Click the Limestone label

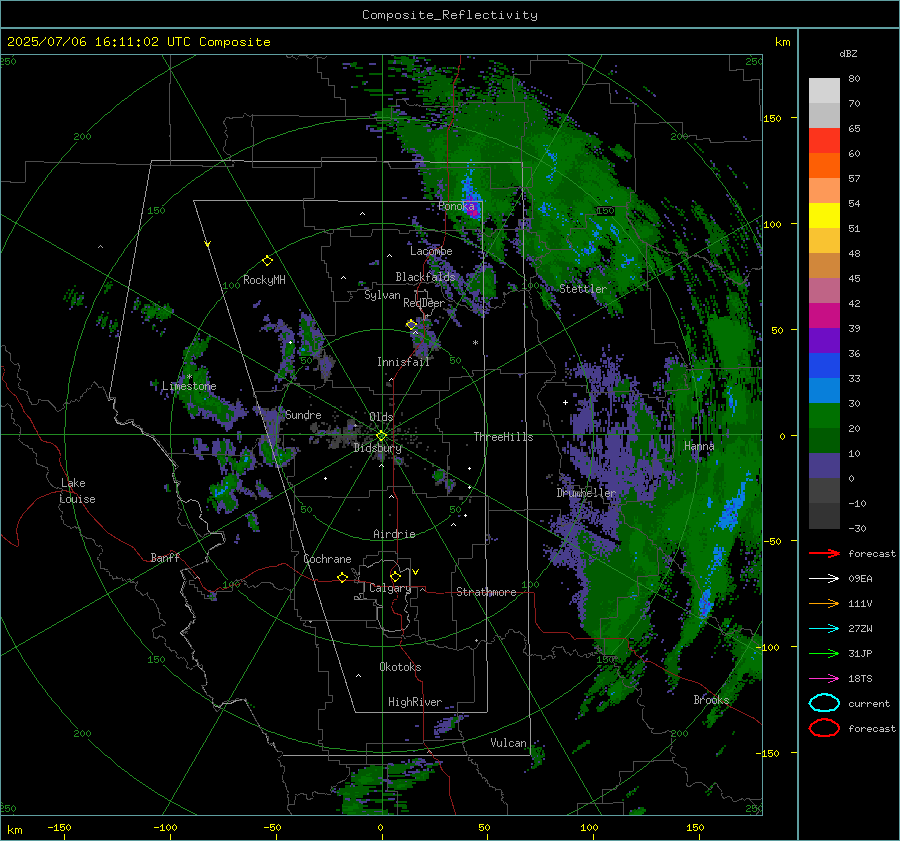(189, 386)
